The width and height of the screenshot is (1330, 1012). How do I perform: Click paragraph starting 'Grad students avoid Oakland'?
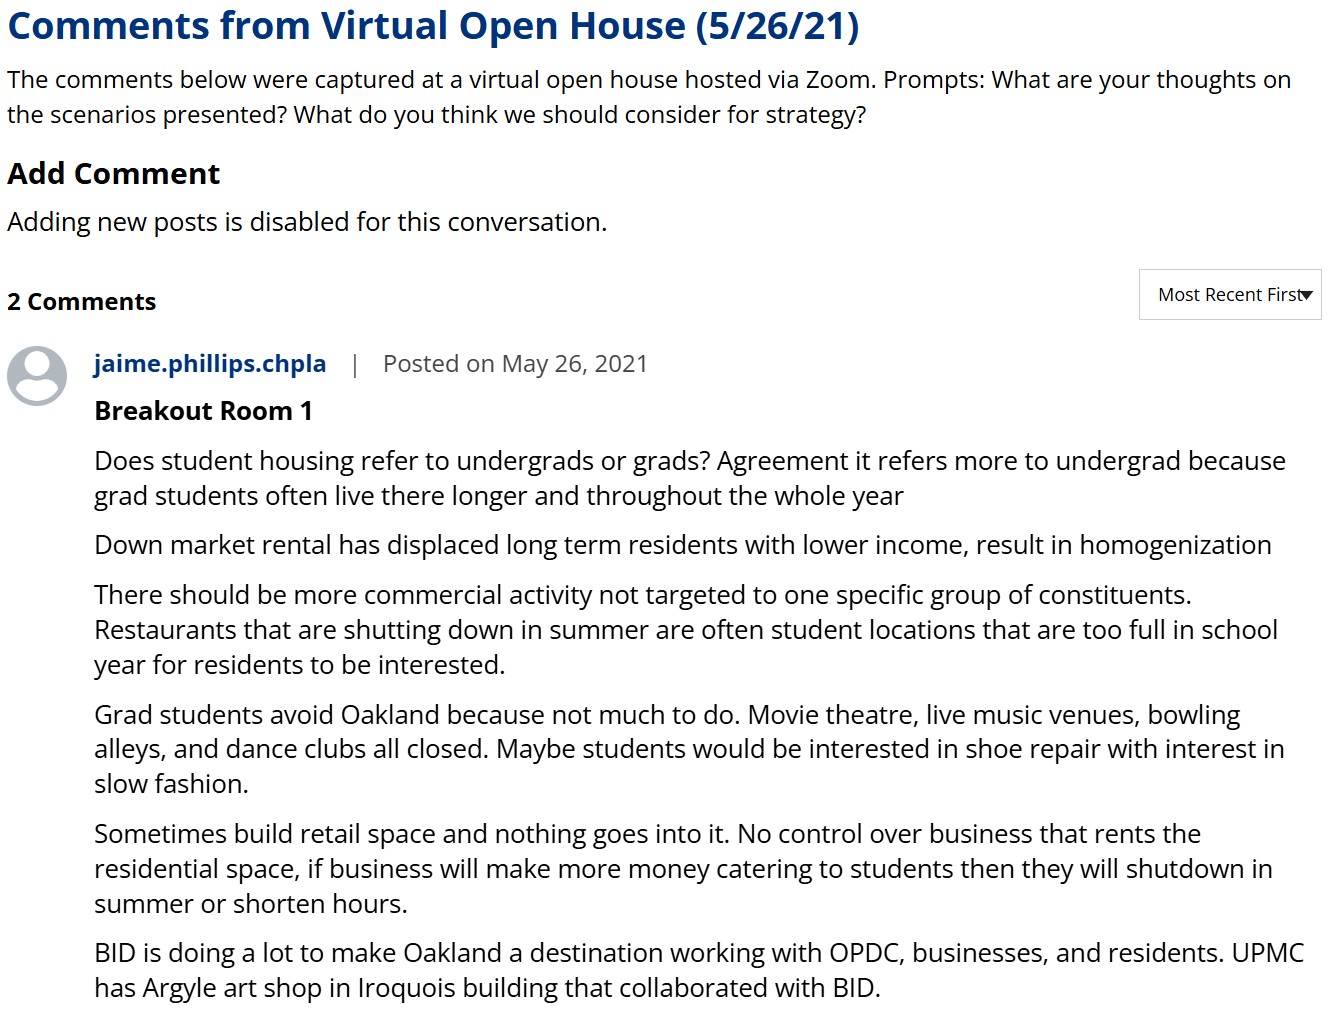(689, 749)
